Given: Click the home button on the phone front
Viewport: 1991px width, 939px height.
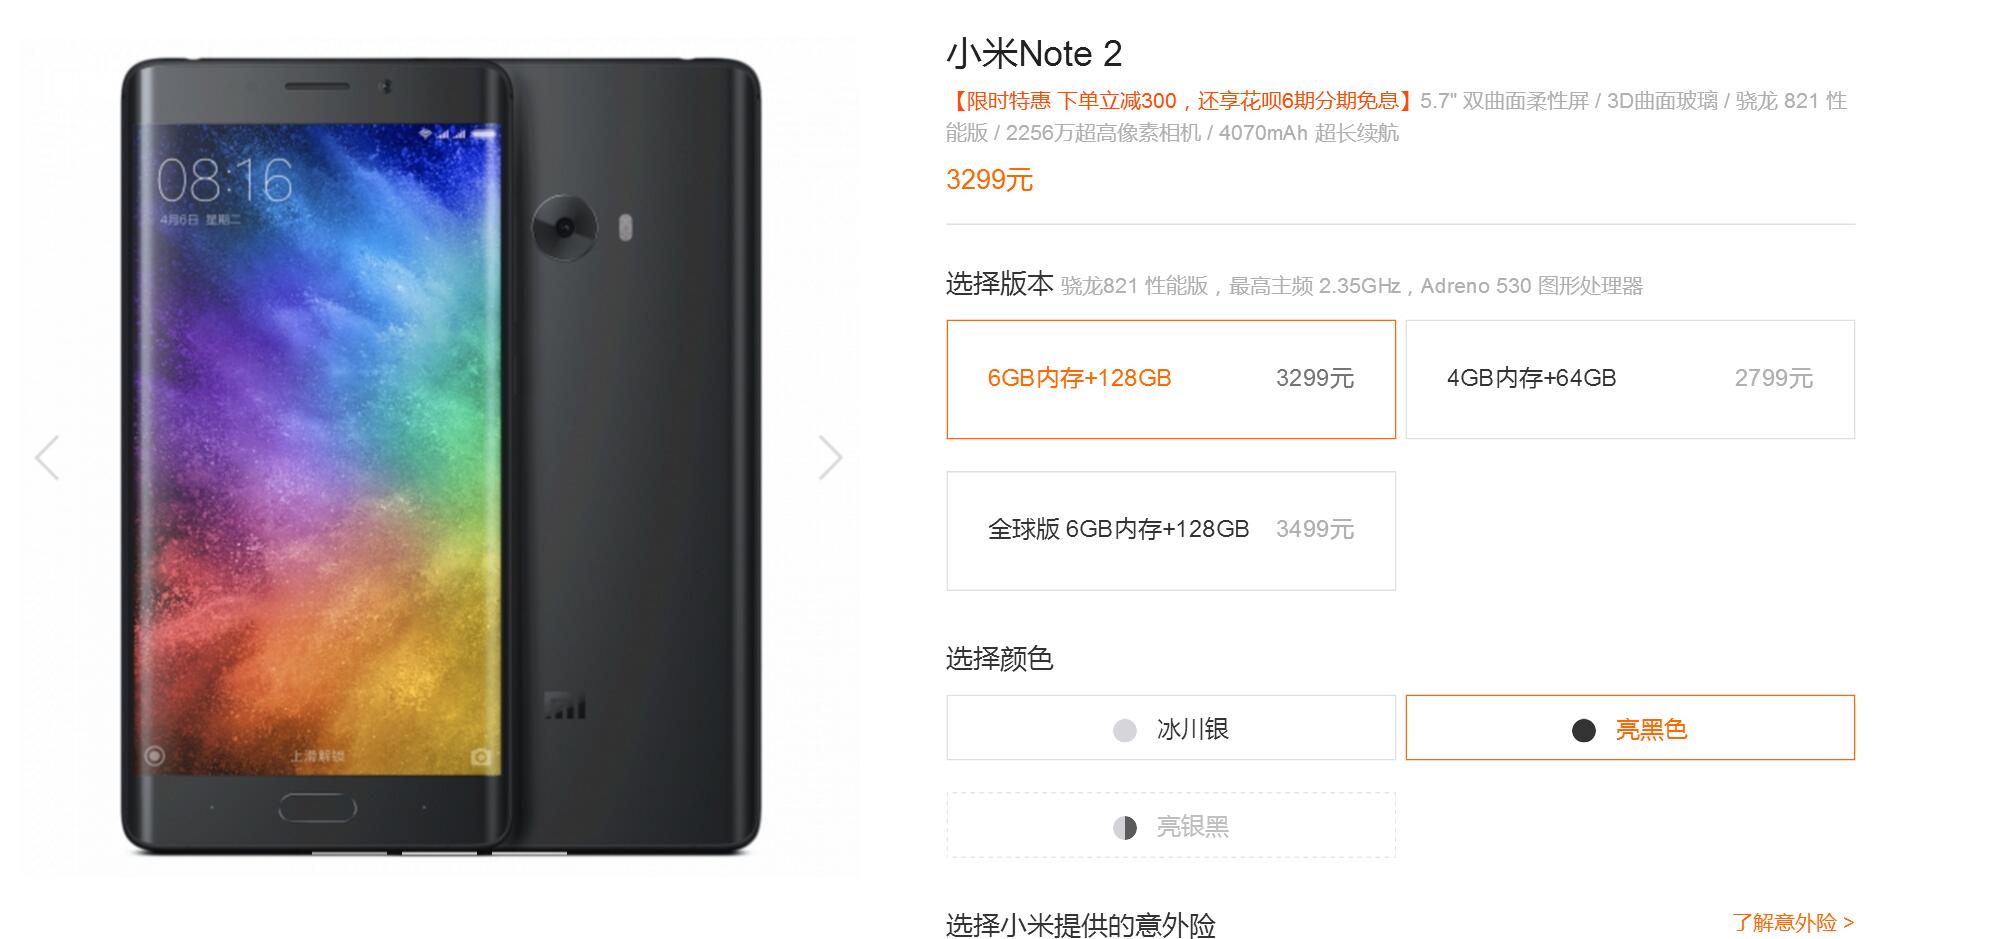Looking at the screenshot, I should [317, 807].
